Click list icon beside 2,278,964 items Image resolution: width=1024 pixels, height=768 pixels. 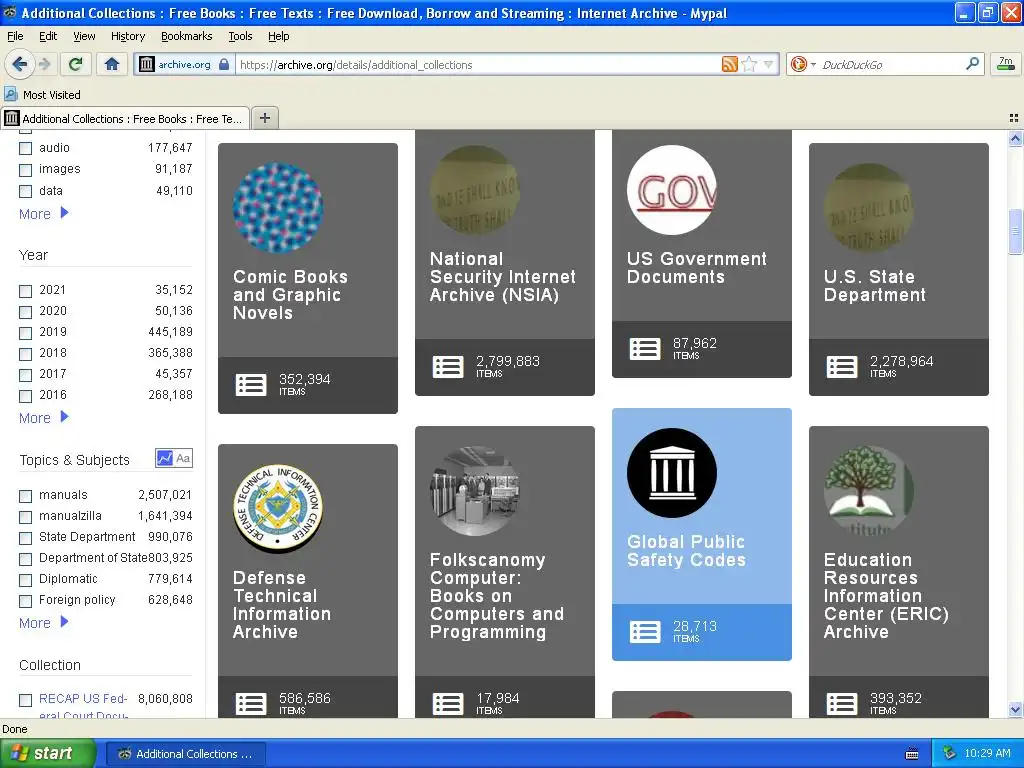click(842, 366)
